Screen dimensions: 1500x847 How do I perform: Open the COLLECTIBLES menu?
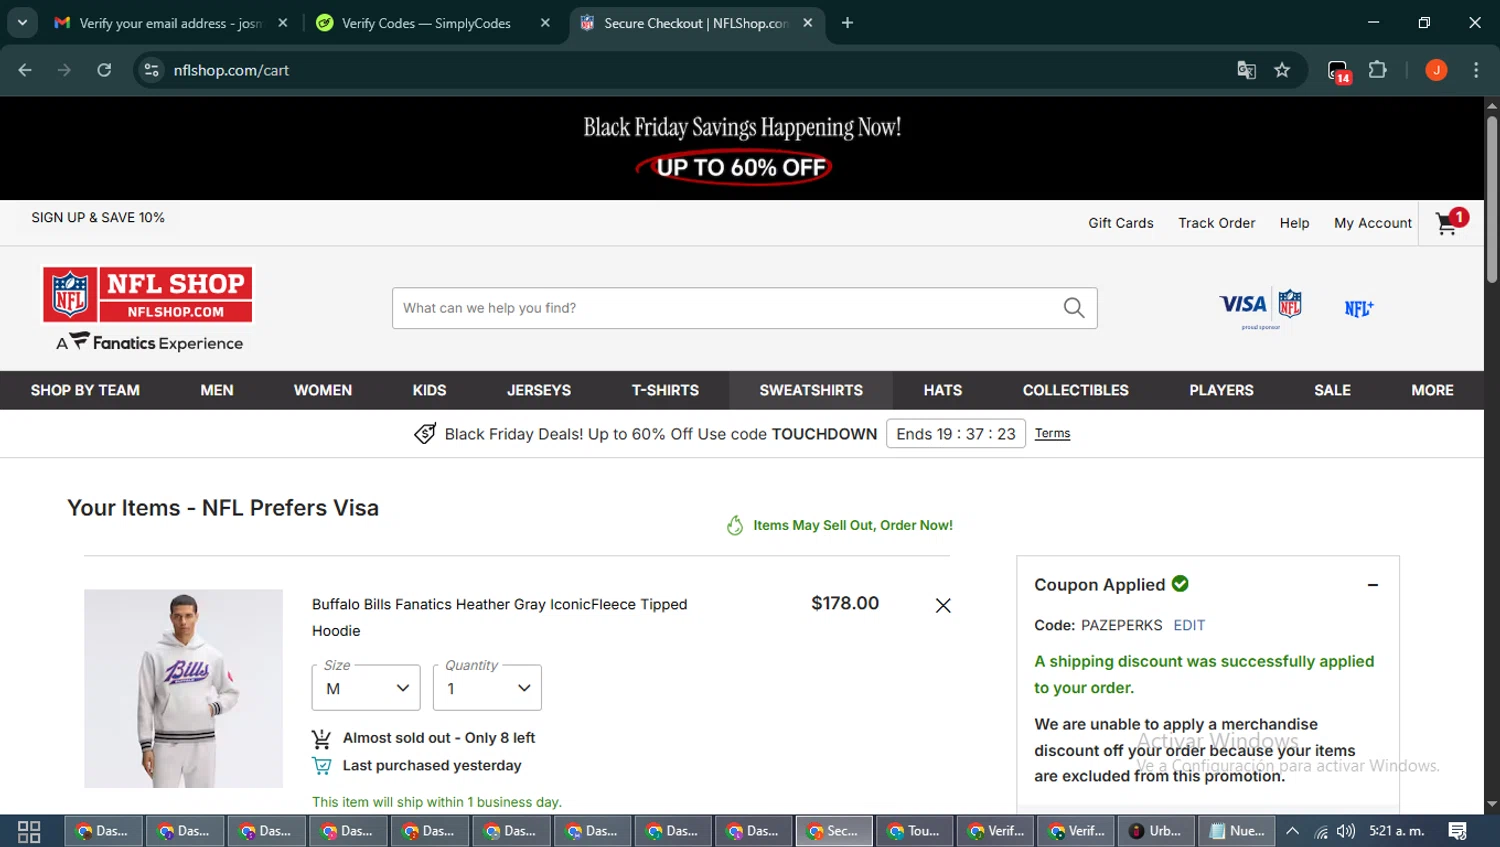click(1076, 390)
